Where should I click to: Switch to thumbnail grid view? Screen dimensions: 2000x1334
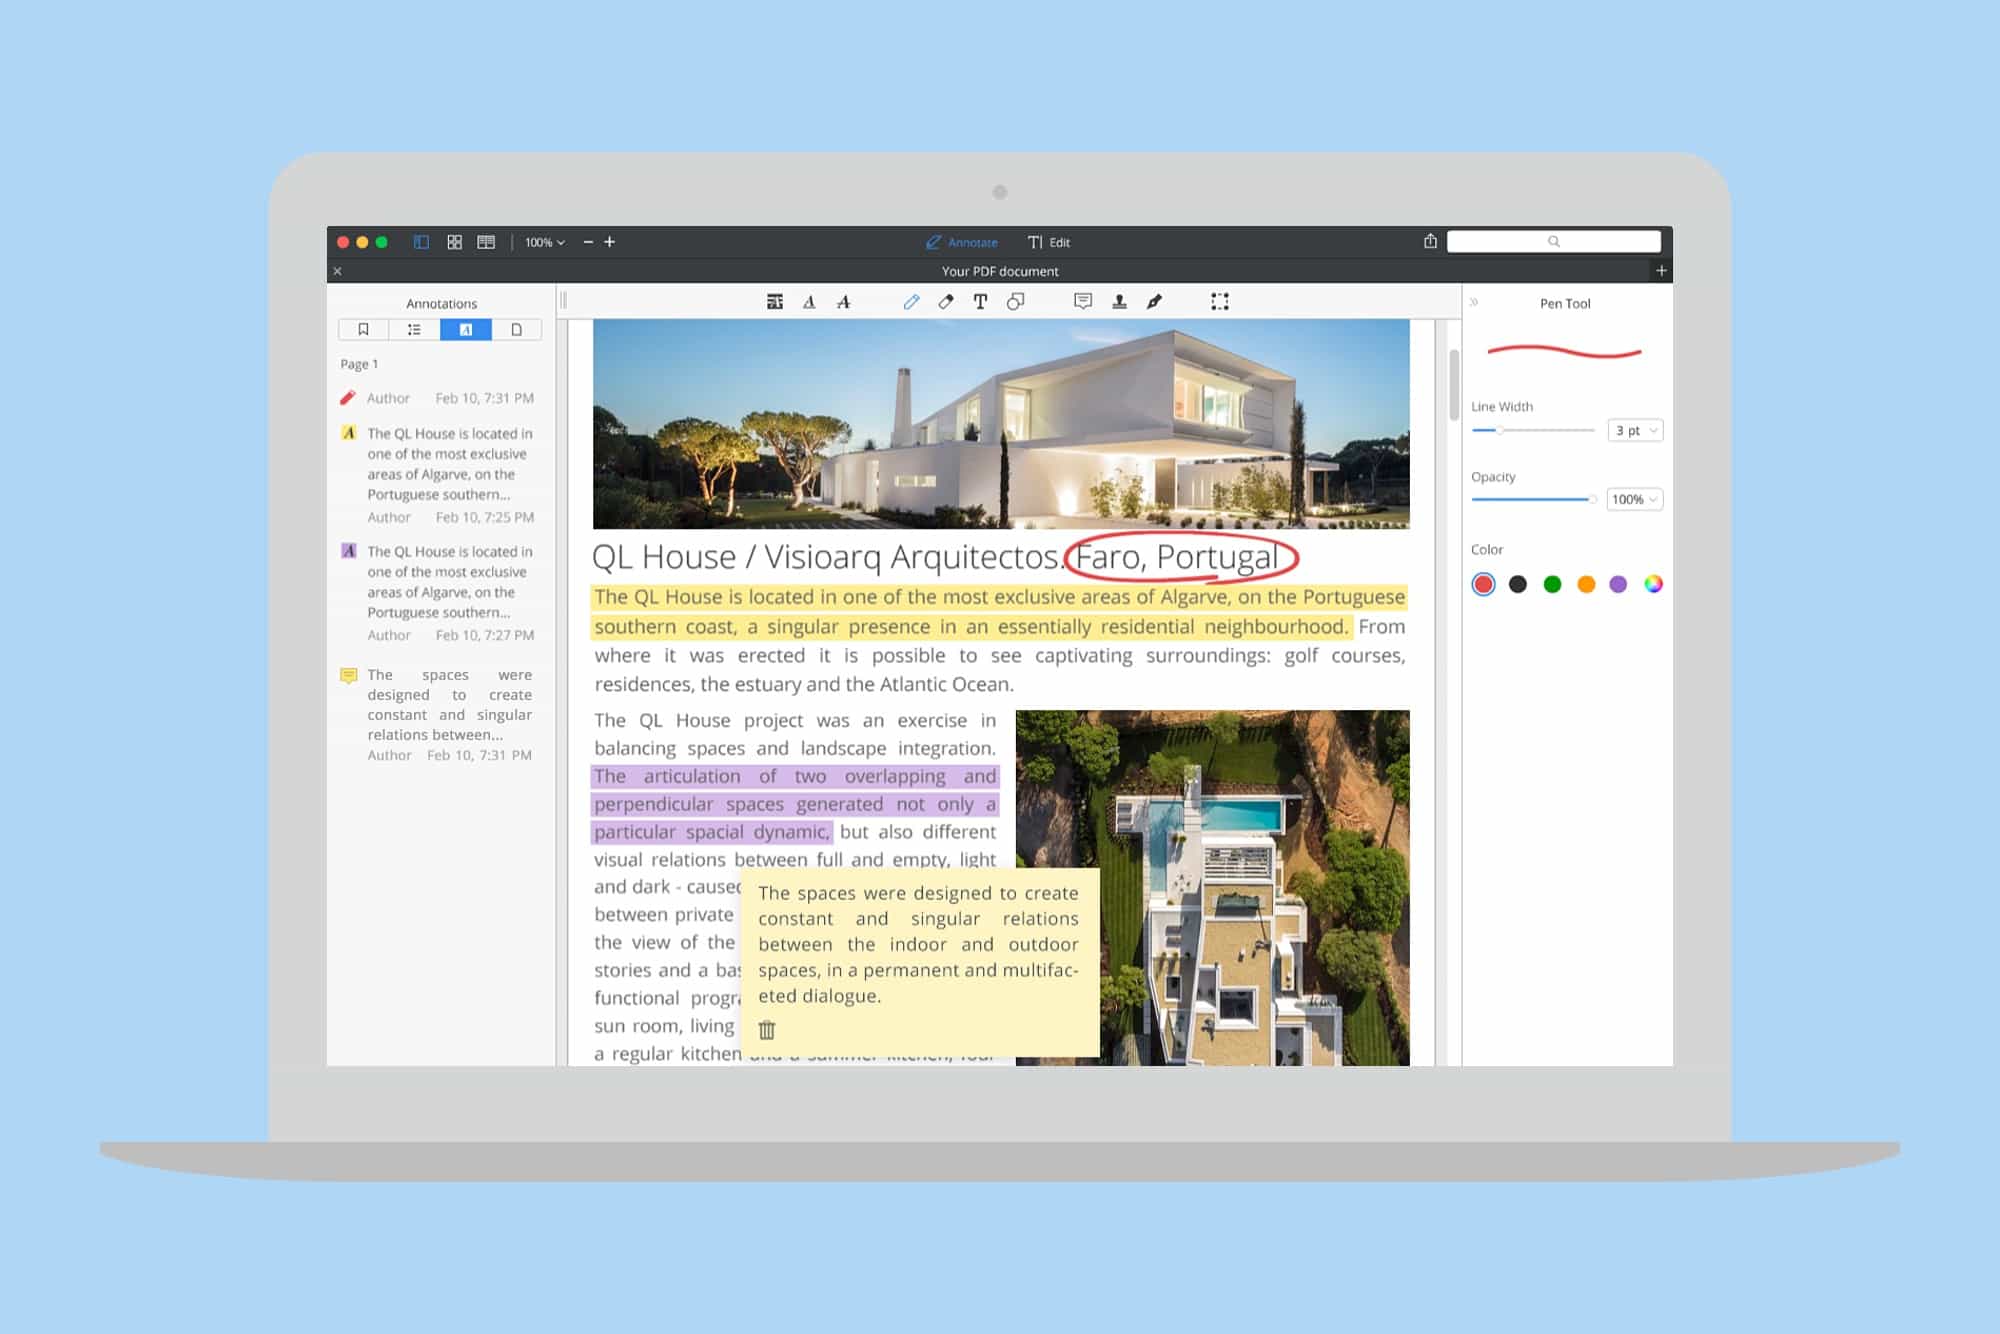pyautogui.click(x=454, y=242)
